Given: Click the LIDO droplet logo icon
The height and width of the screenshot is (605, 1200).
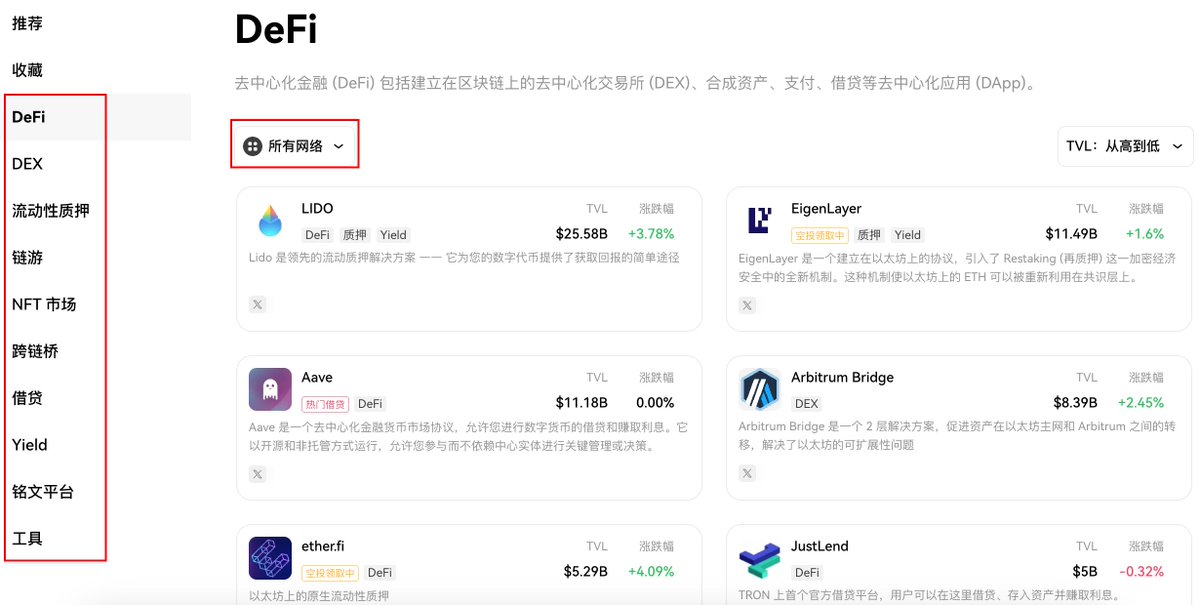Looking at the screenshot, I should pos(270,221).
